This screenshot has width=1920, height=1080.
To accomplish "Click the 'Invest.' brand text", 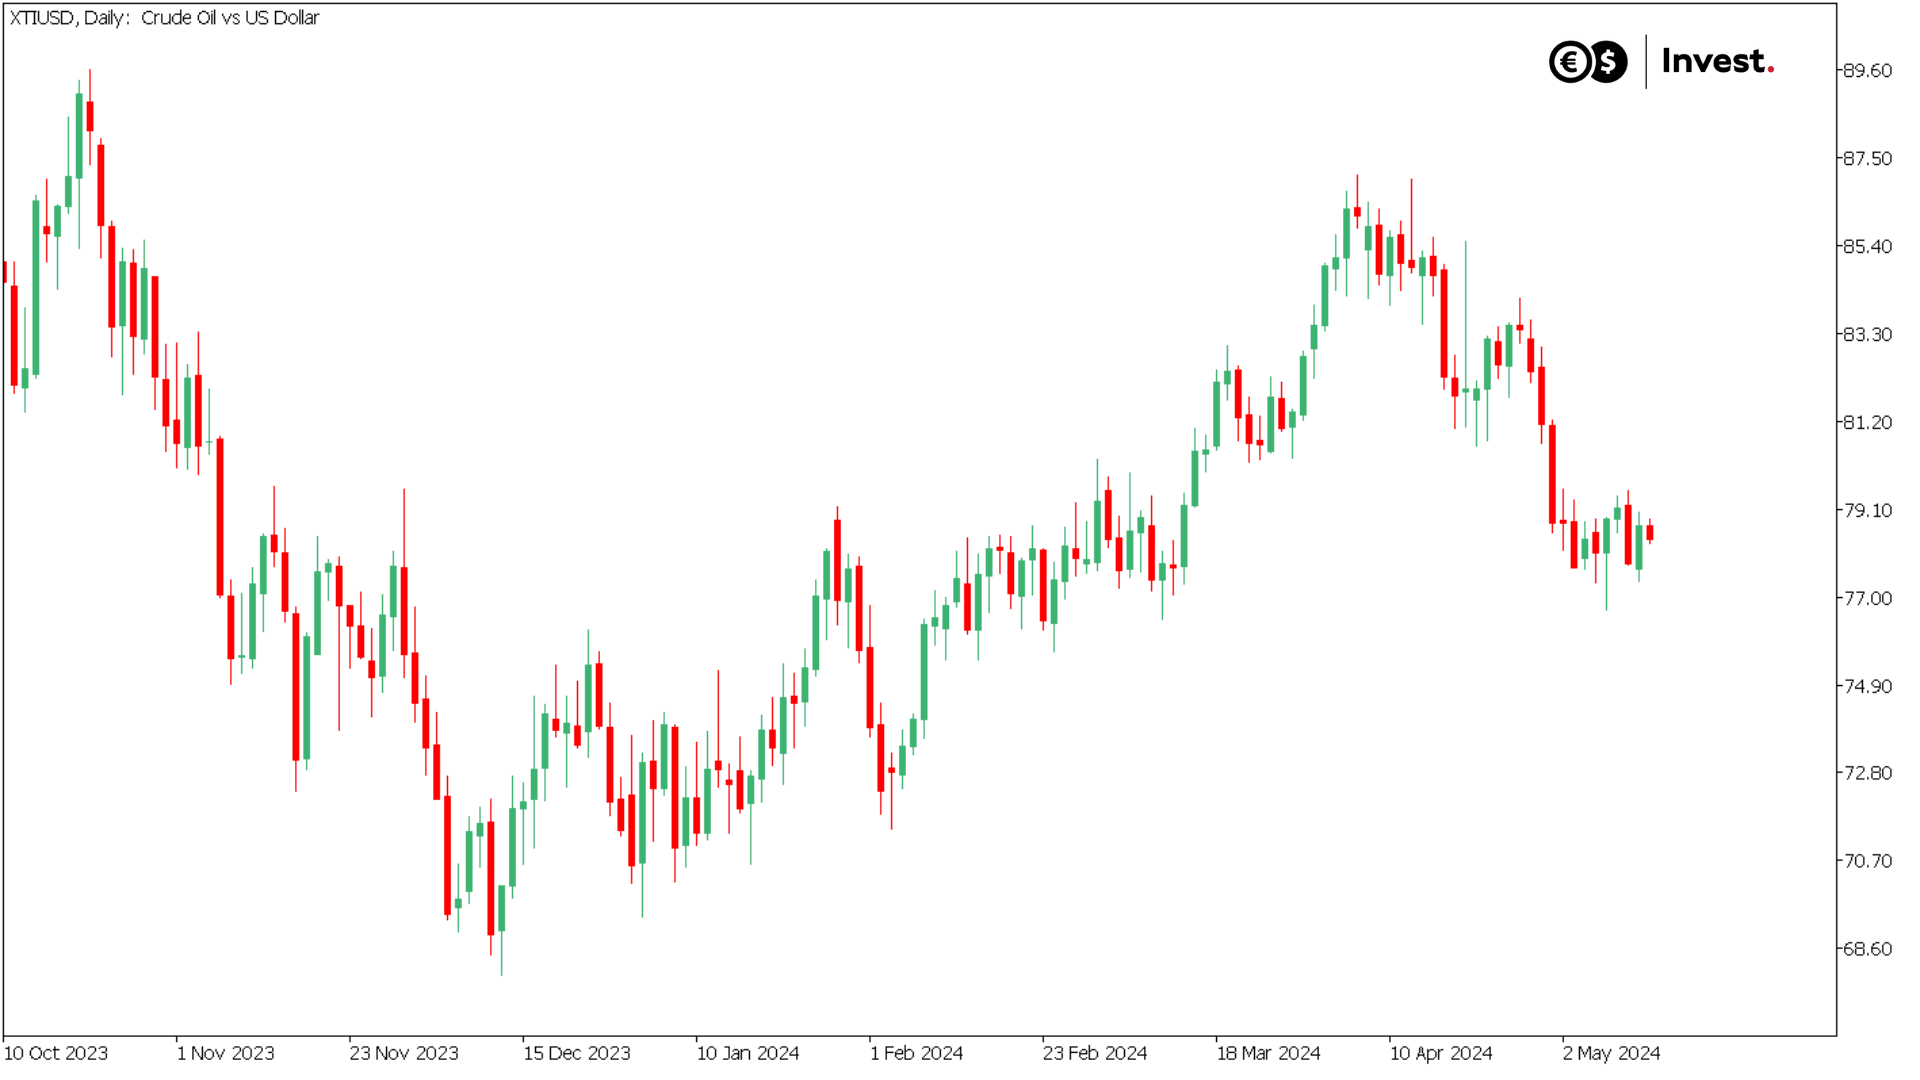I will [x=1718, y=62].
